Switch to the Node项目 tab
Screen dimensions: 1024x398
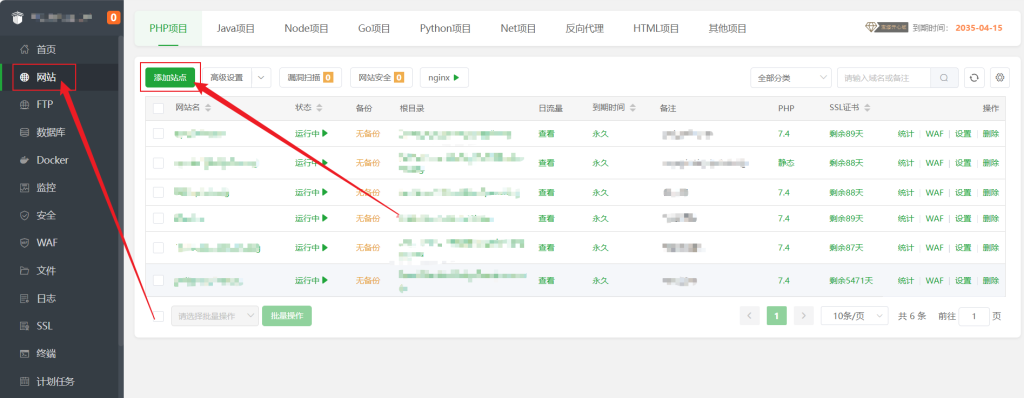(x=306, y=28)
